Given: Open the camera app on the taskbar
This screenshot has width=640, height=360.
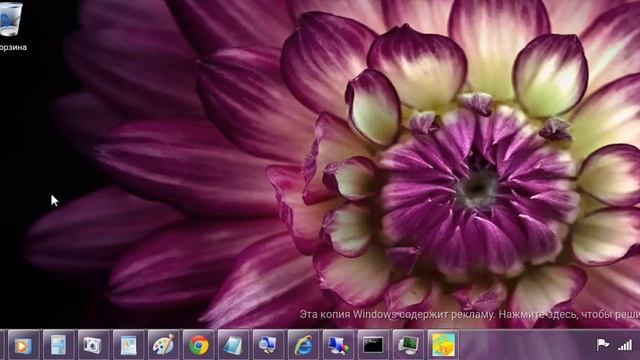Looking at the screenshot, I should tap(93, 345).
